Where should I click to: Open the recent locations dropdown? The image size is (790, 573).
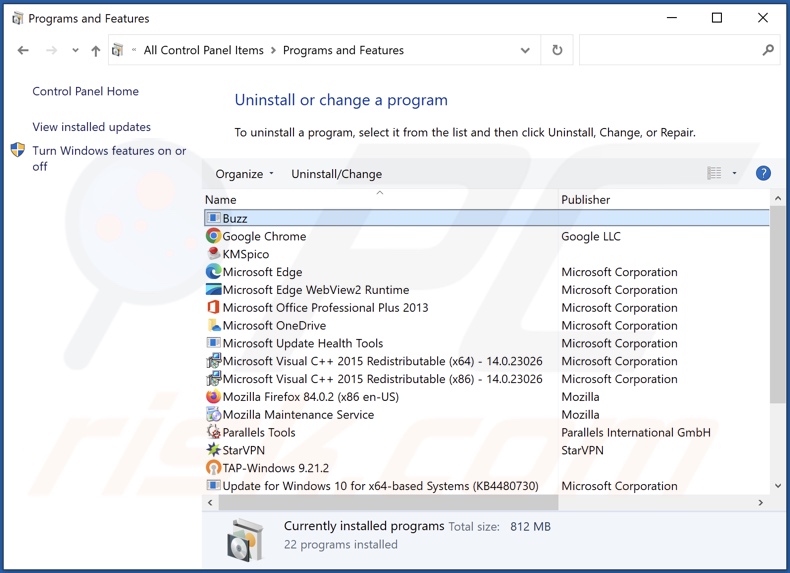pos(75,50)
